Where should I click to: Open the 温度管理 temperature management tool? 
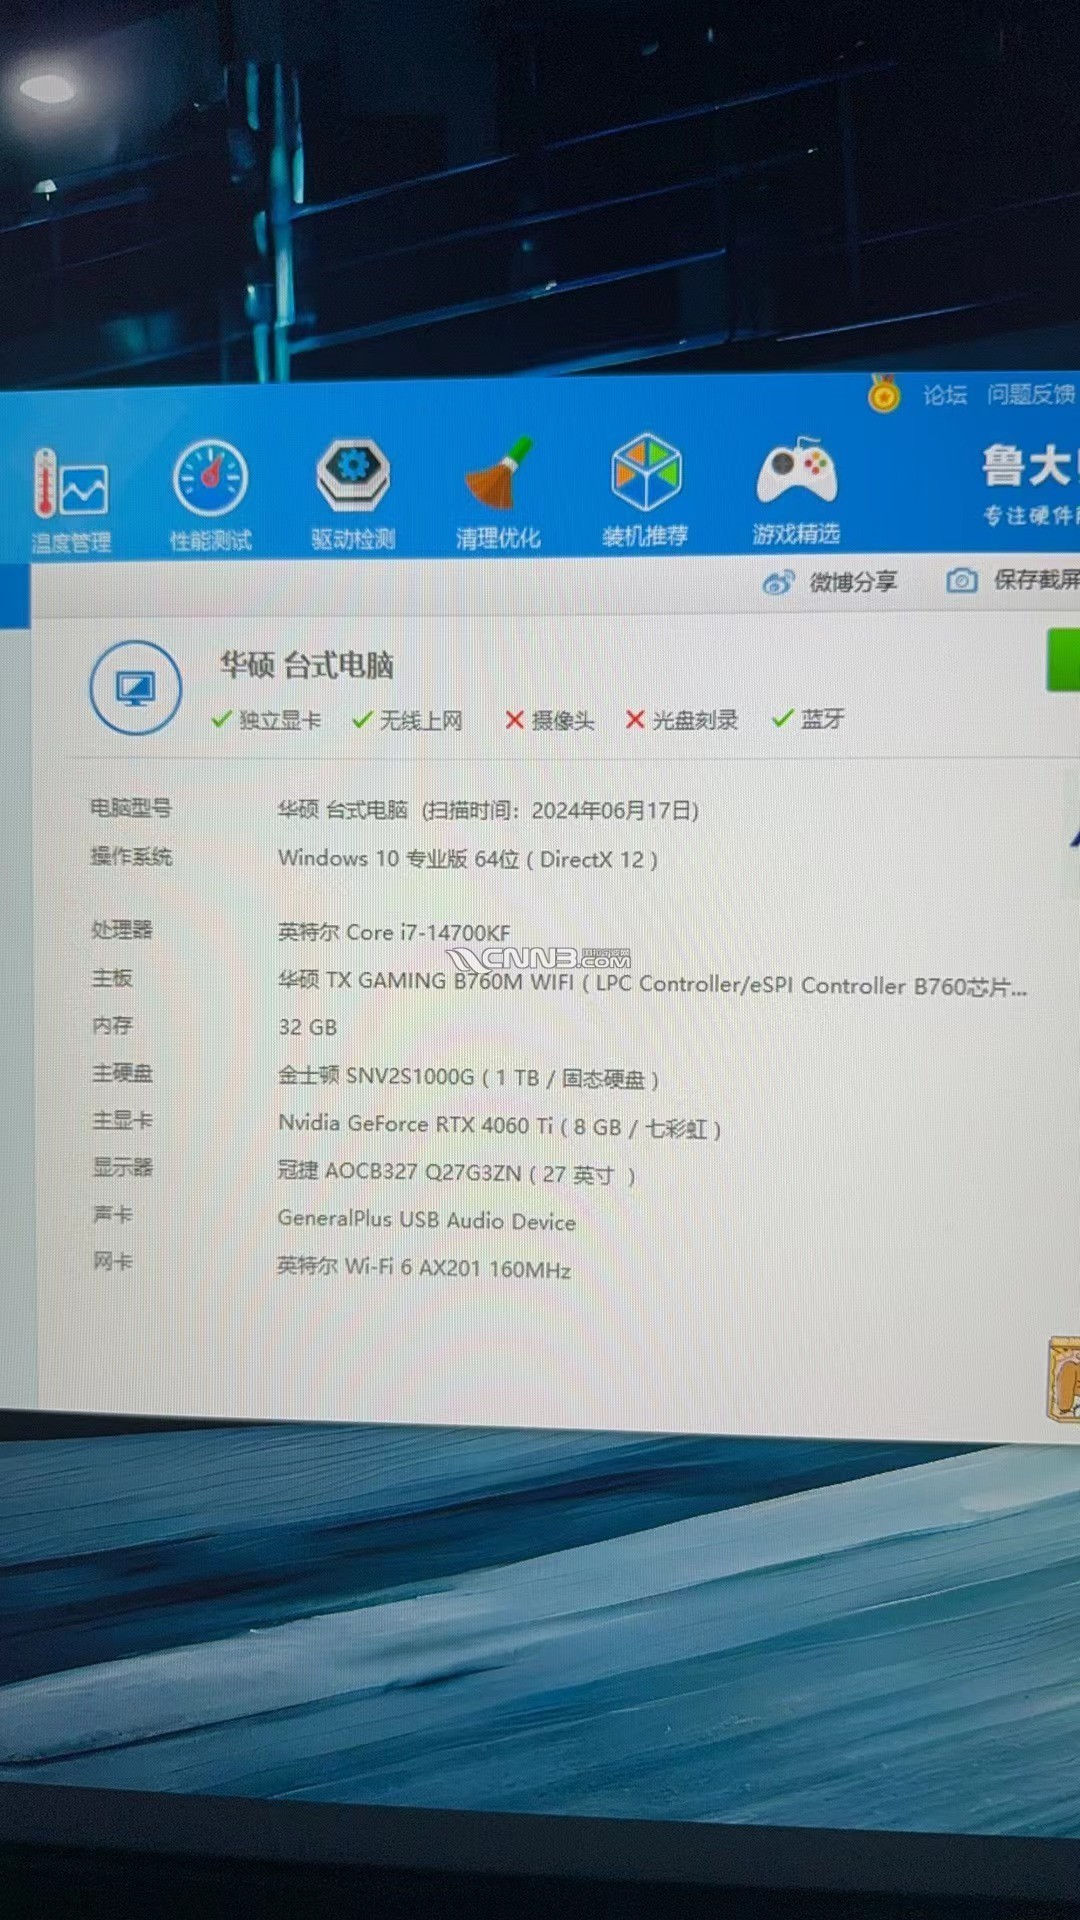point(71,500)
